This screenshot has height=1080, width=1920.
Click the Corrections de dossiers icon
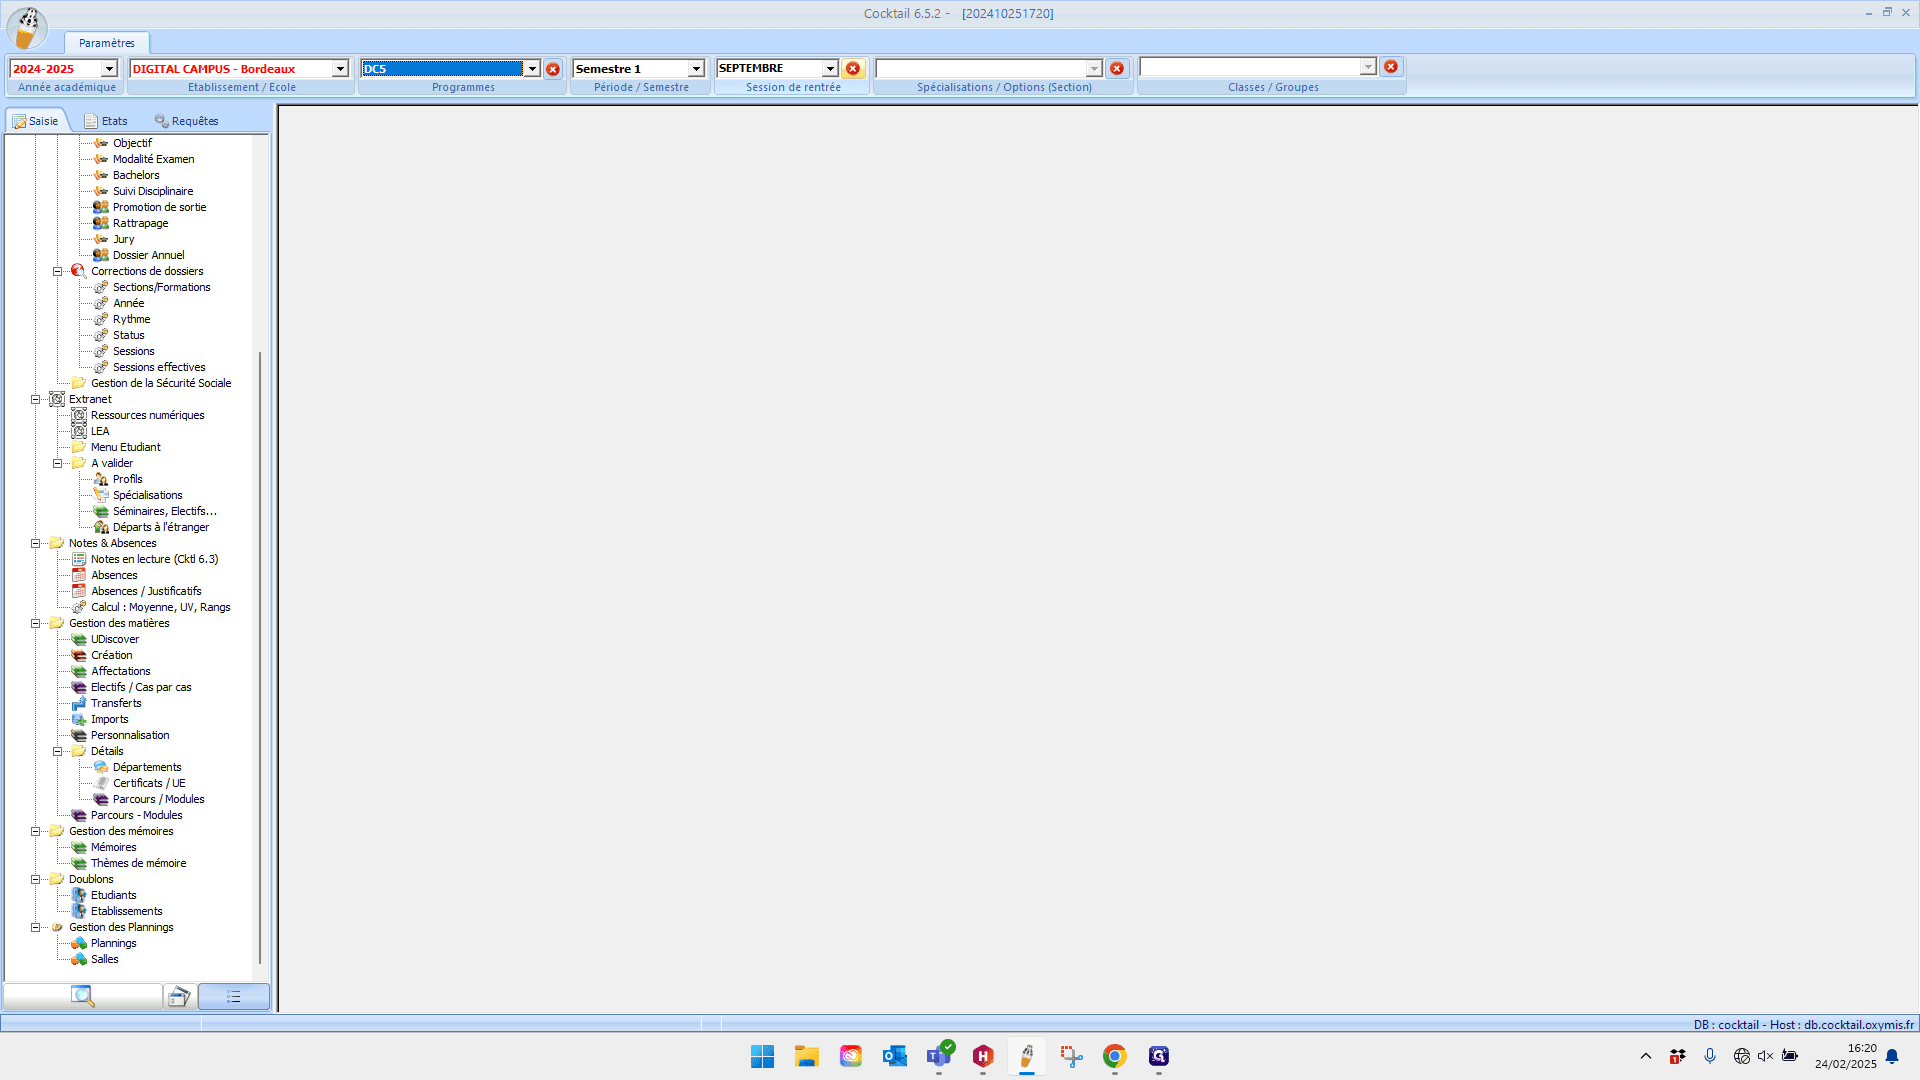[78, 271]
